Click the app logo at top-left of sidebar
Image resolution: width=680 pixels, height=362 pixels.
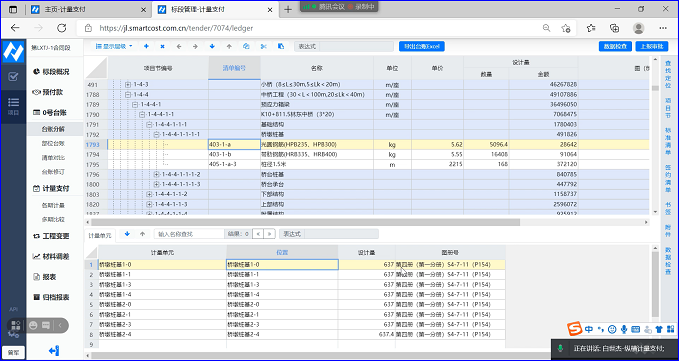pyautogui.click(x=13, y=52)
